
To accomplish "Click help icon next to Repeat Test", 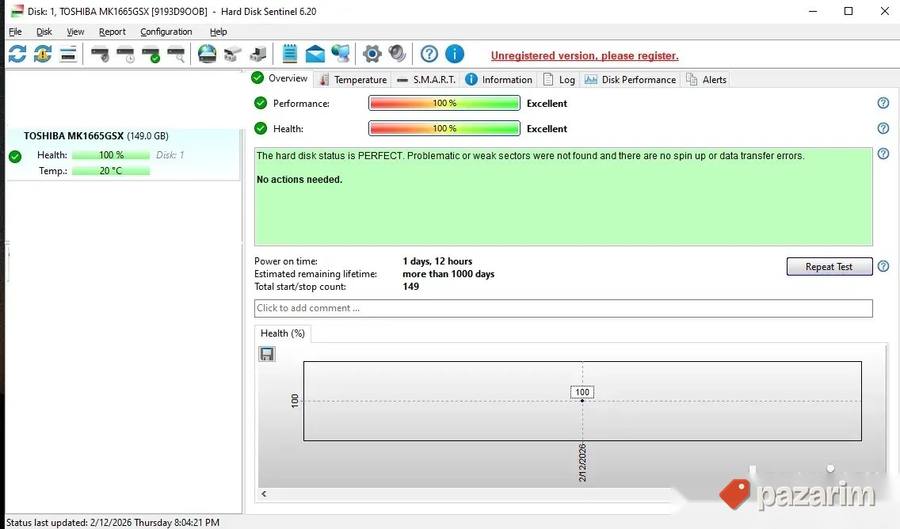I will pos(883,266).
